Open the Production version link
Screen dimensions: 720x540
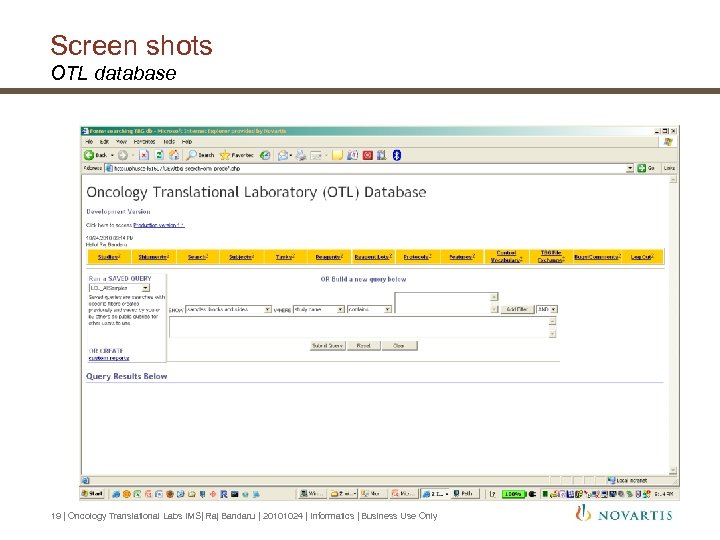point(158,225)
